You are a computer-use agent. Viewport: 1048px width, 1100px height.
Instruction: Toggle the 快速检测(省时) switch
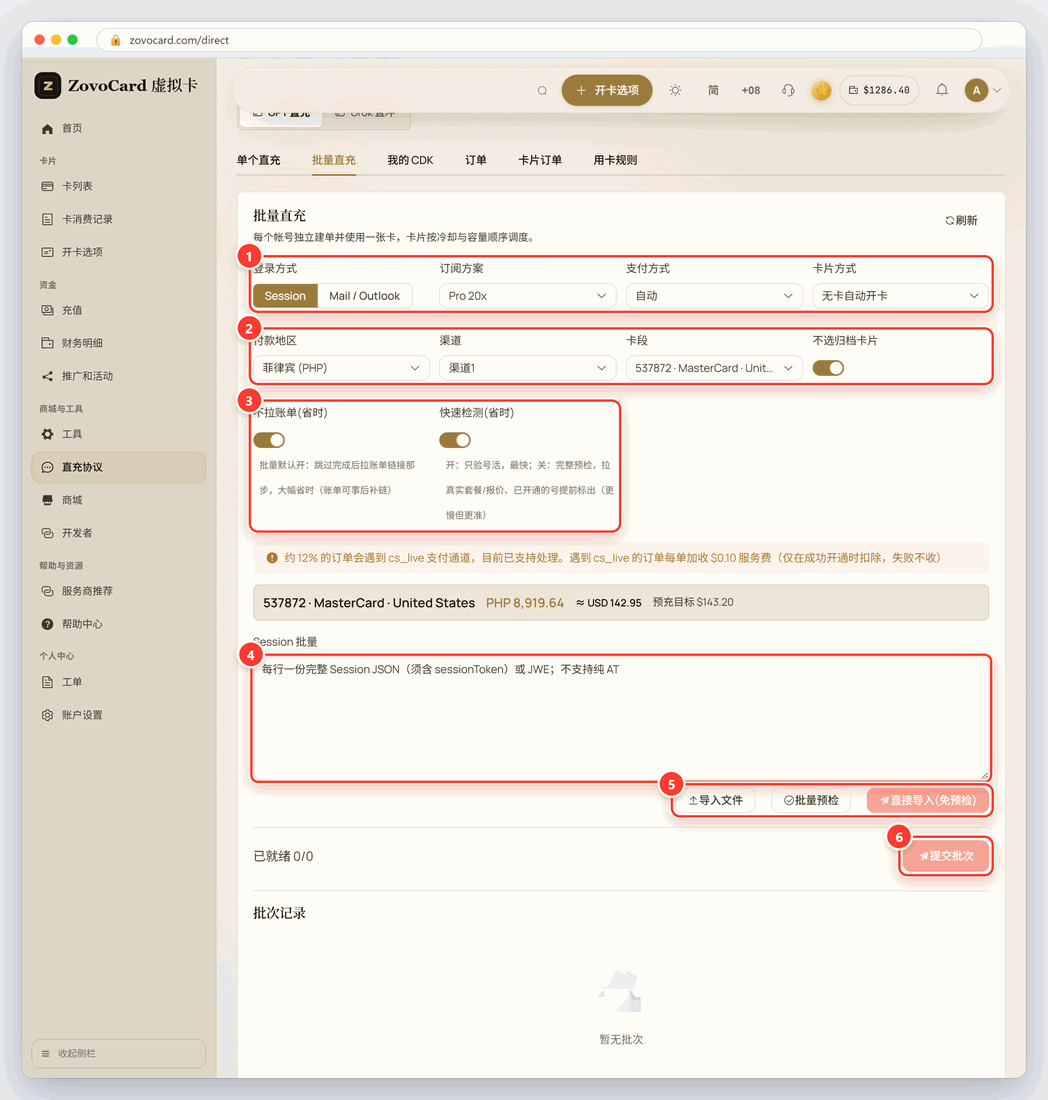click(x=455, y=440)
